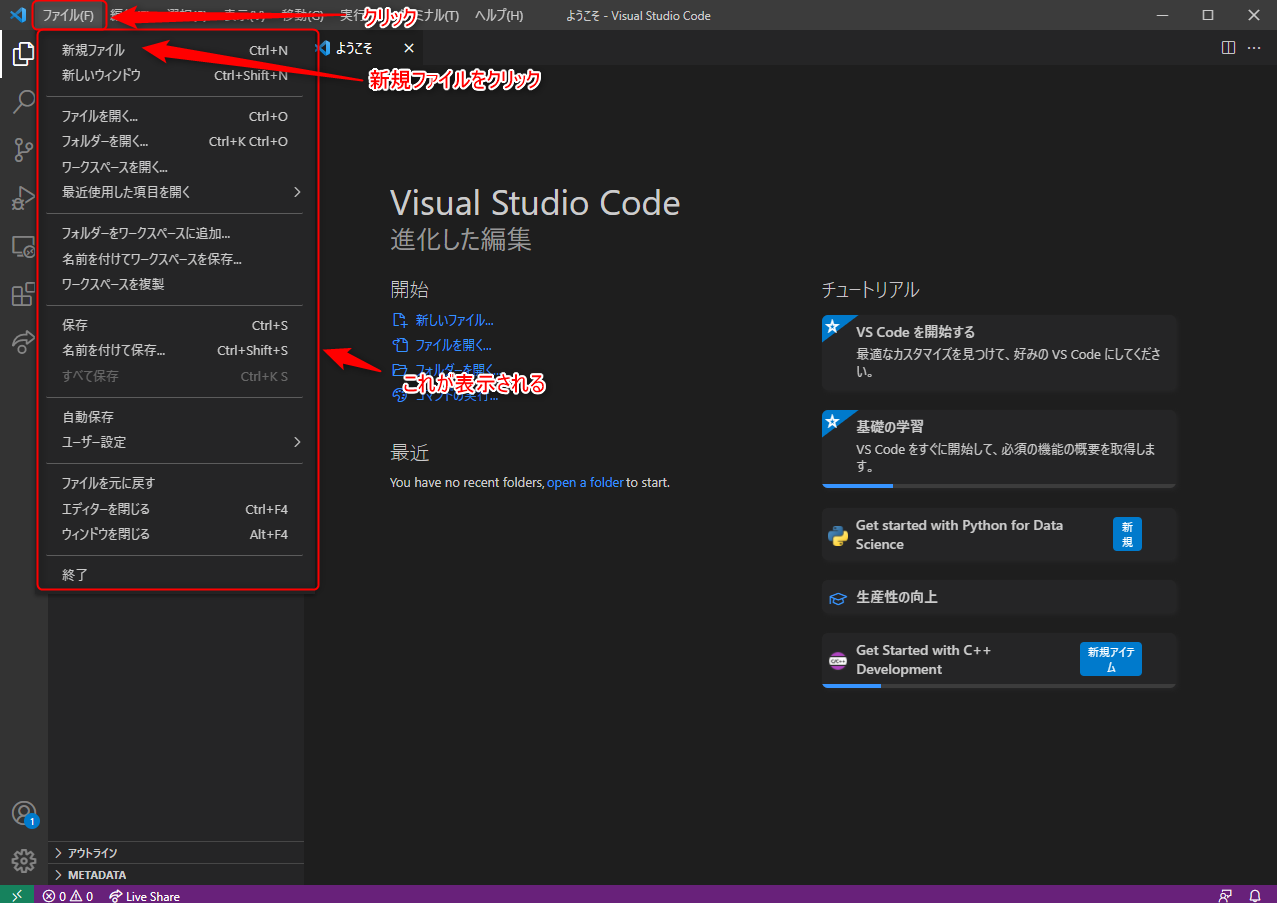
Task: Click the ファイル(F) menu in the menu bar
Action: (68, 15)
